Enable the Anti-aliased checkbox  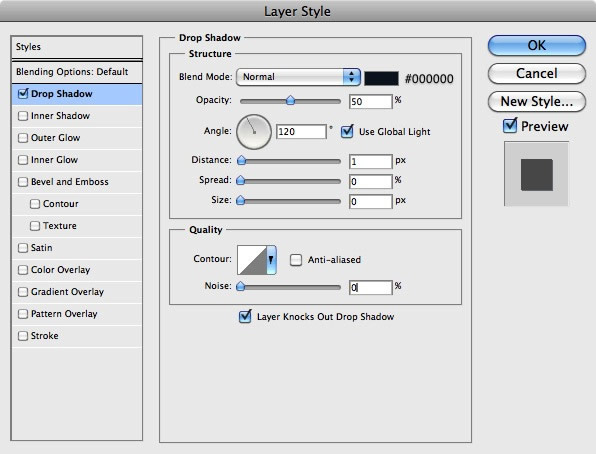tap(296, 260)
